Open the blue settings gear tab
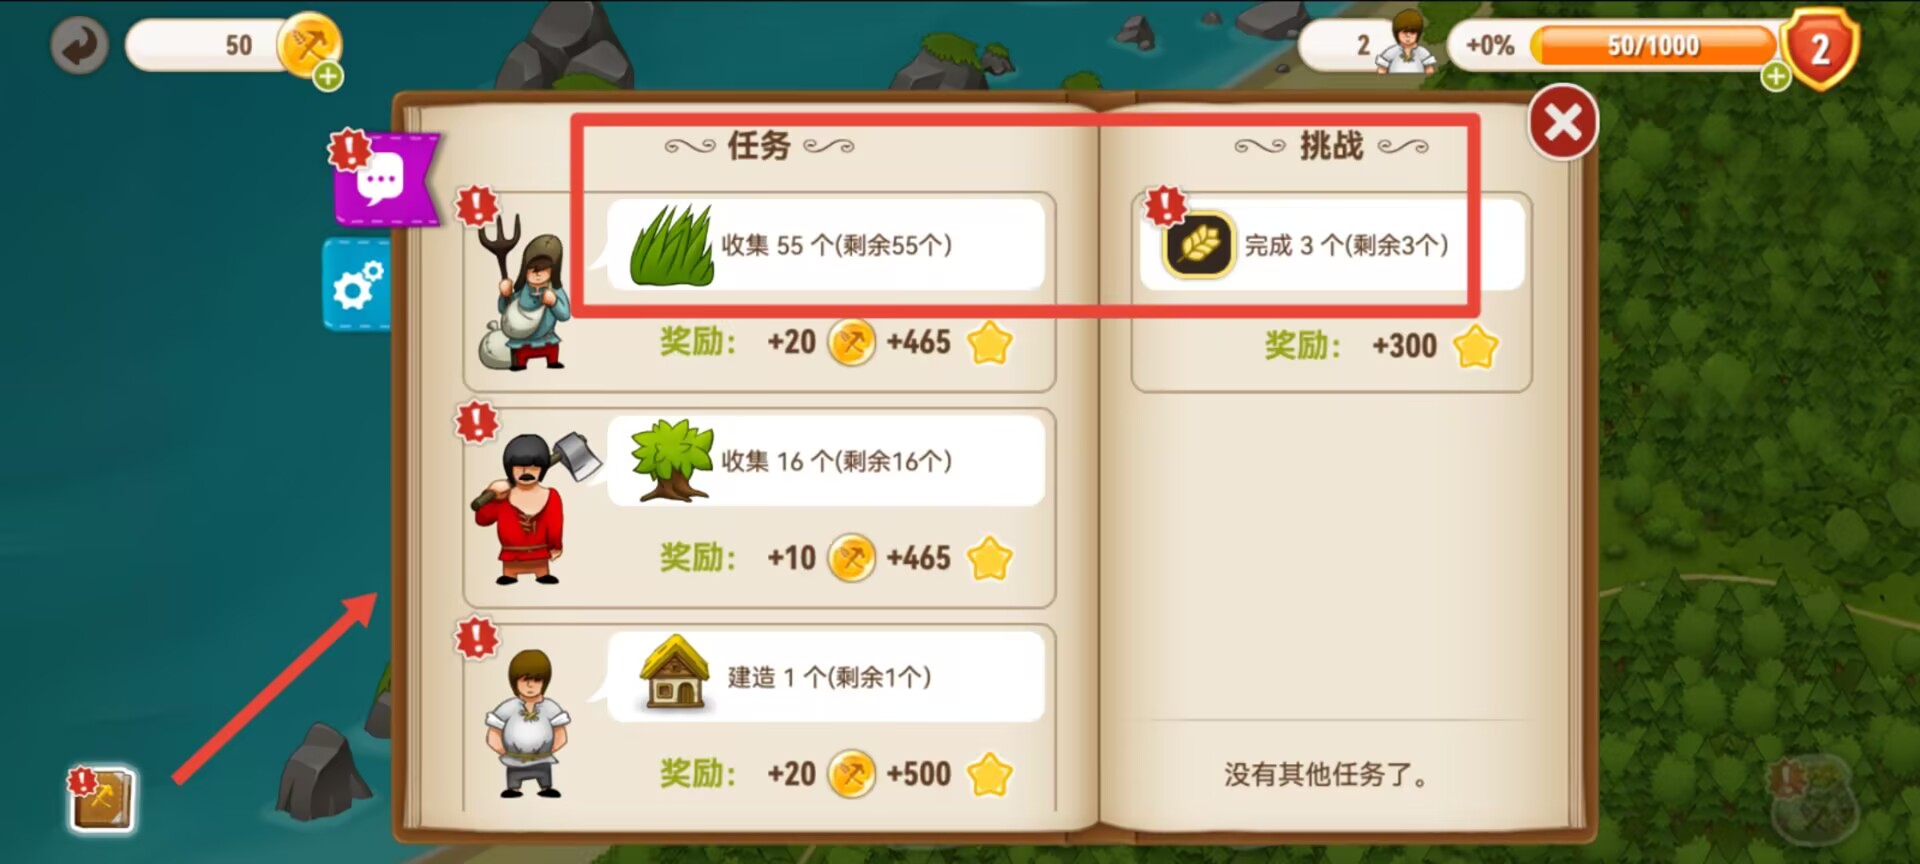 357,285
